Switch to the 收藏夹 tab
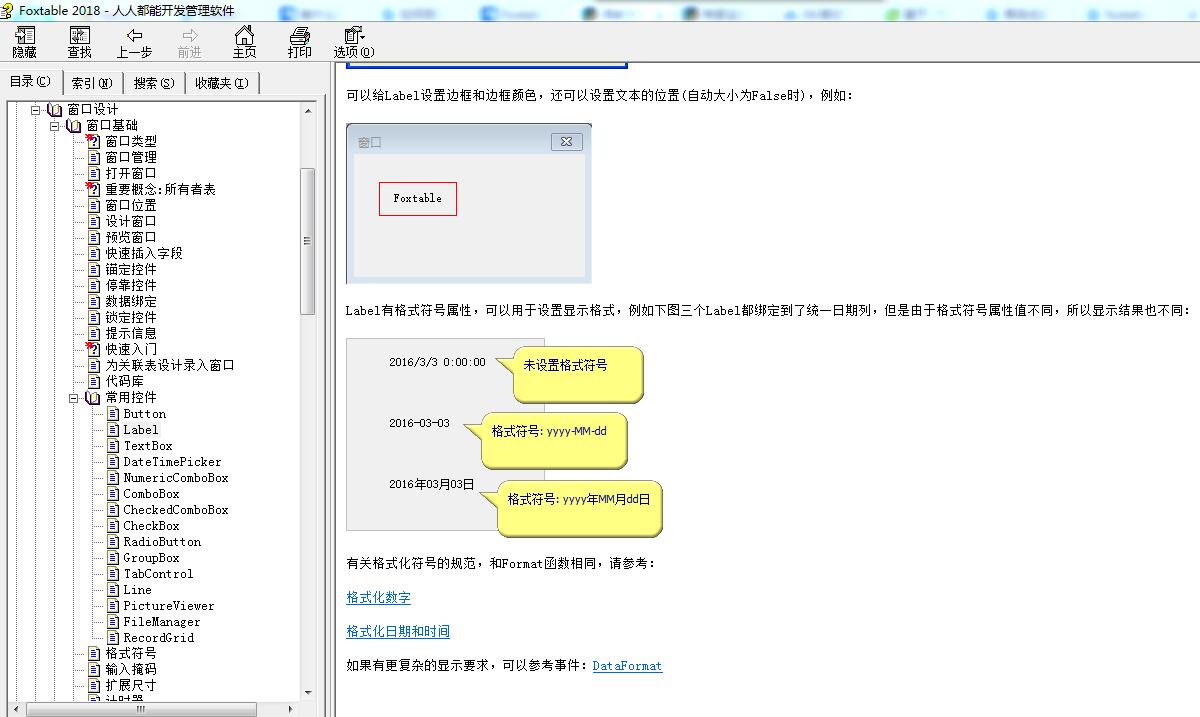 222,83
